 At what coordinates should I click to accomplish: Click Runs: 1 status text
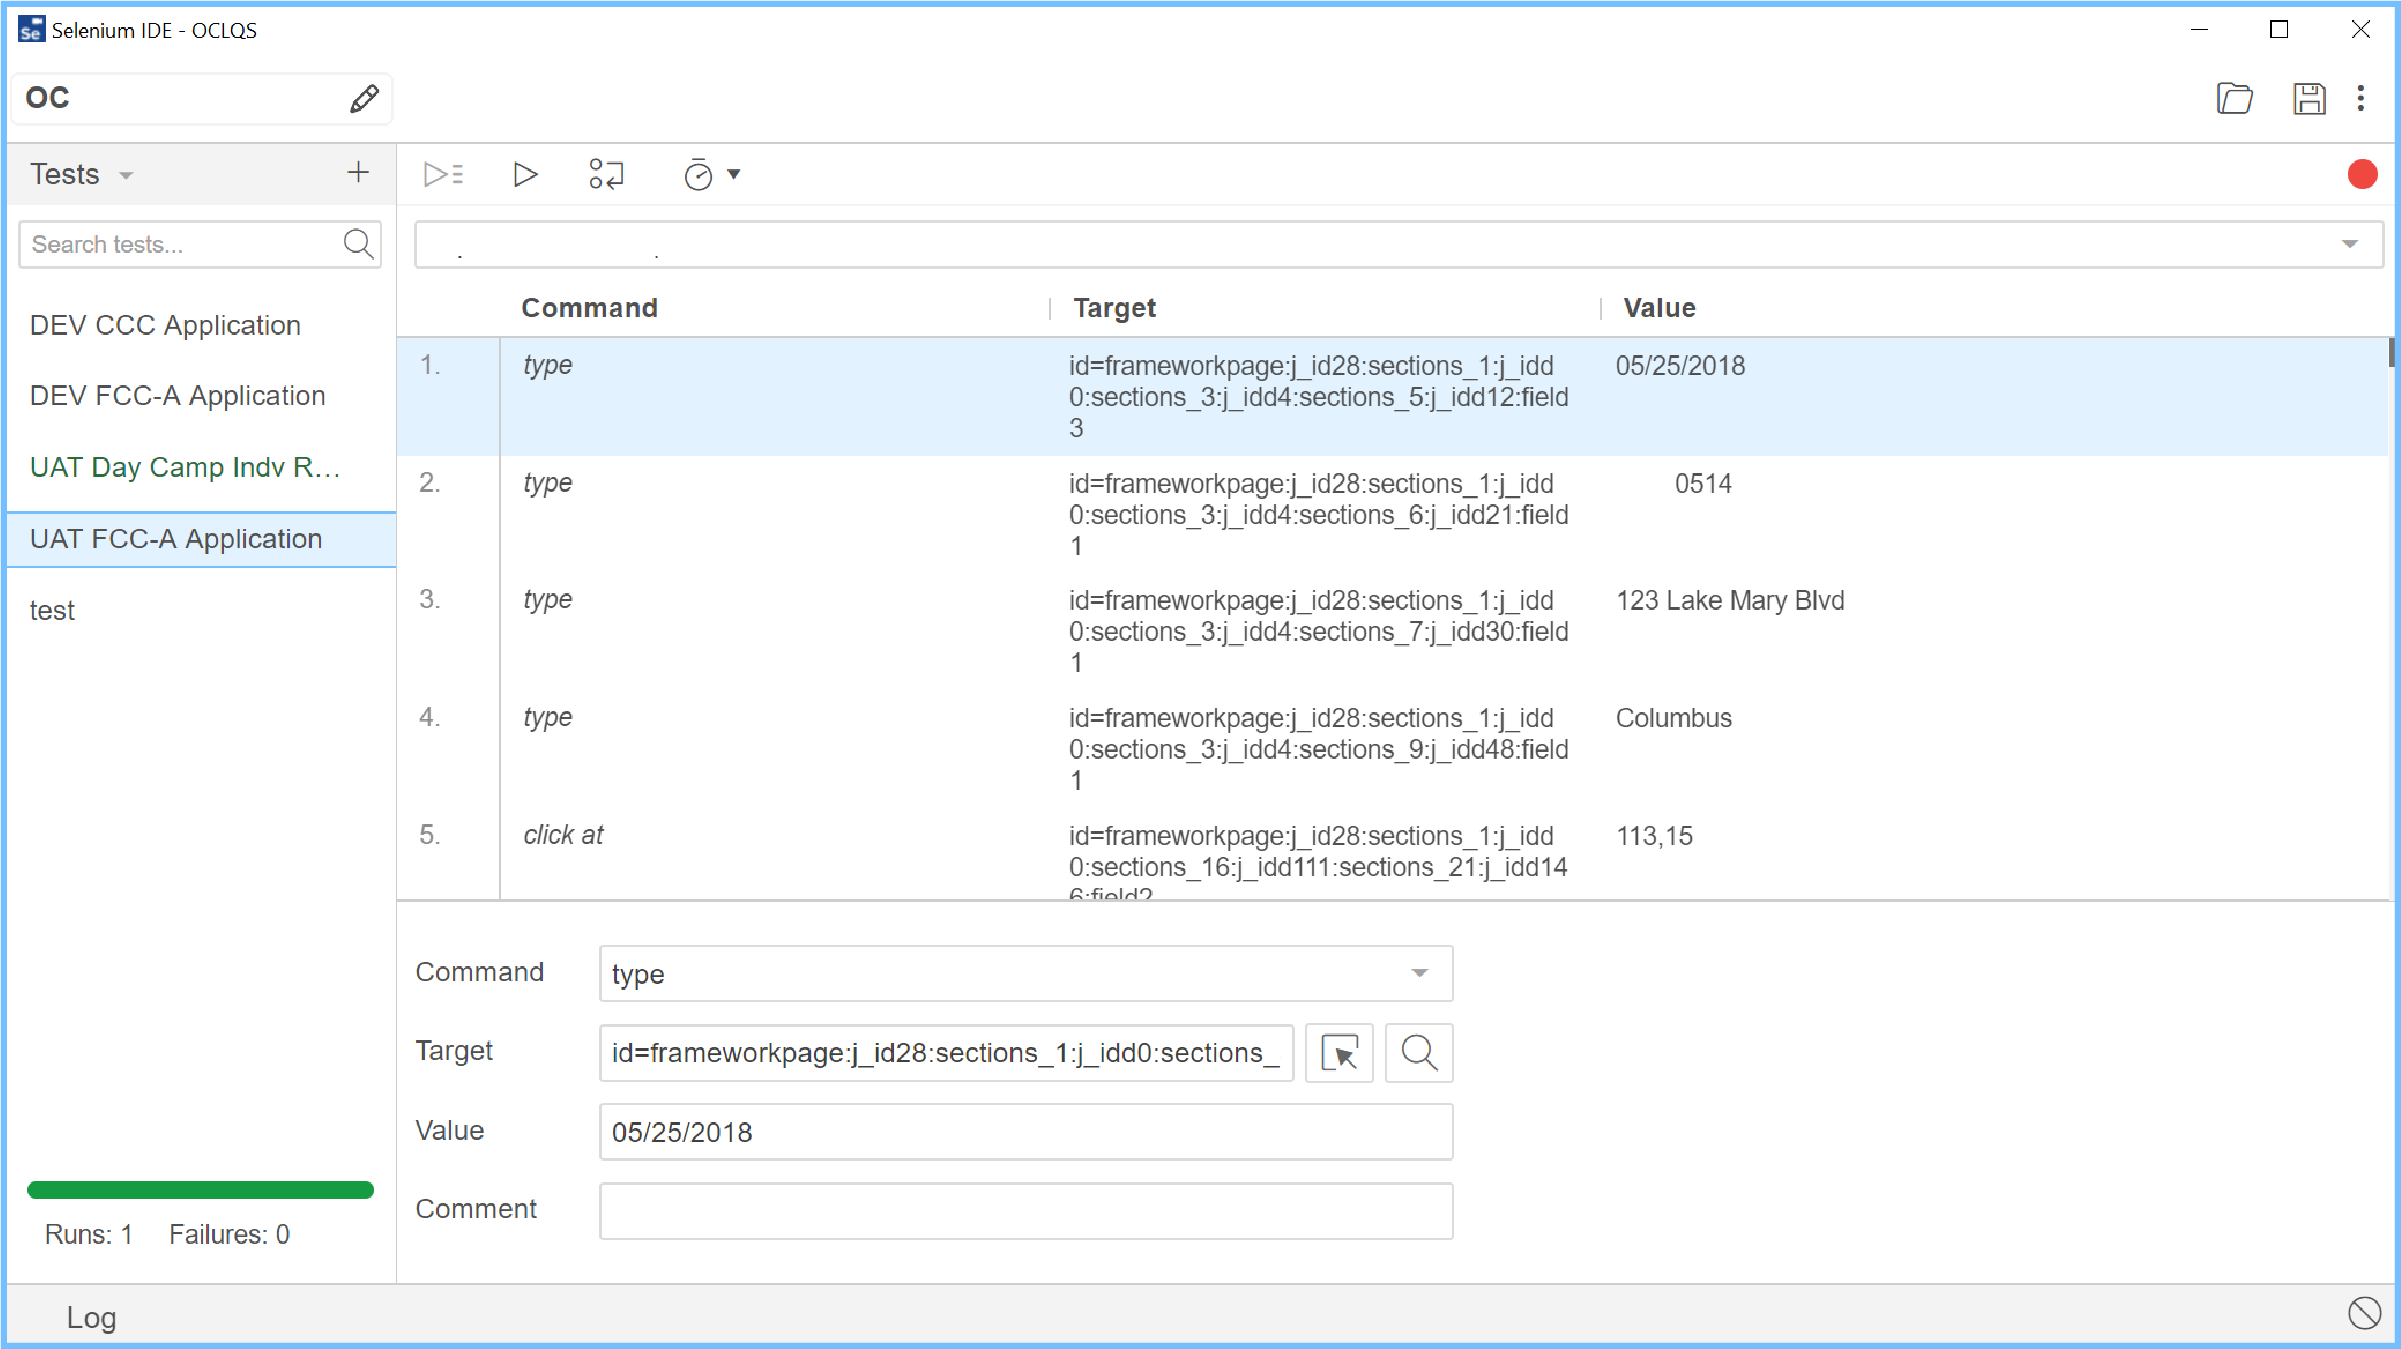pos(88,1234)
